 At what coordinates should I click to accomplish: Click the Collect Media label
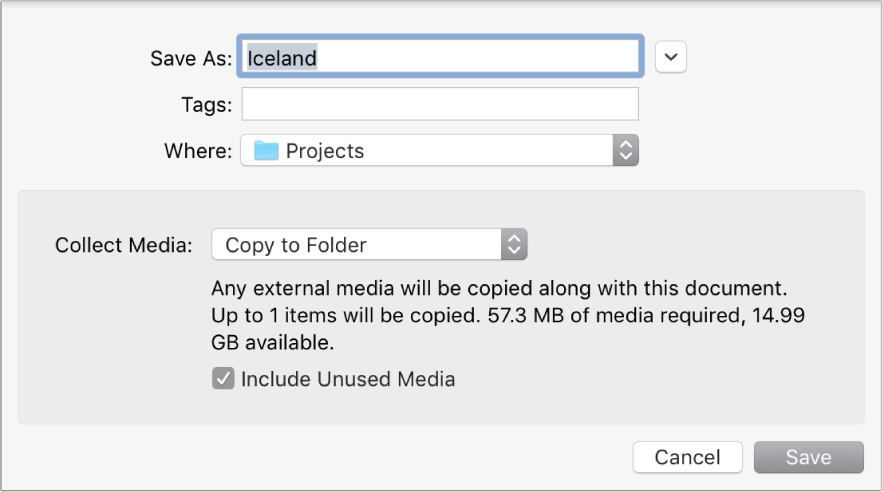coord(123,245)
